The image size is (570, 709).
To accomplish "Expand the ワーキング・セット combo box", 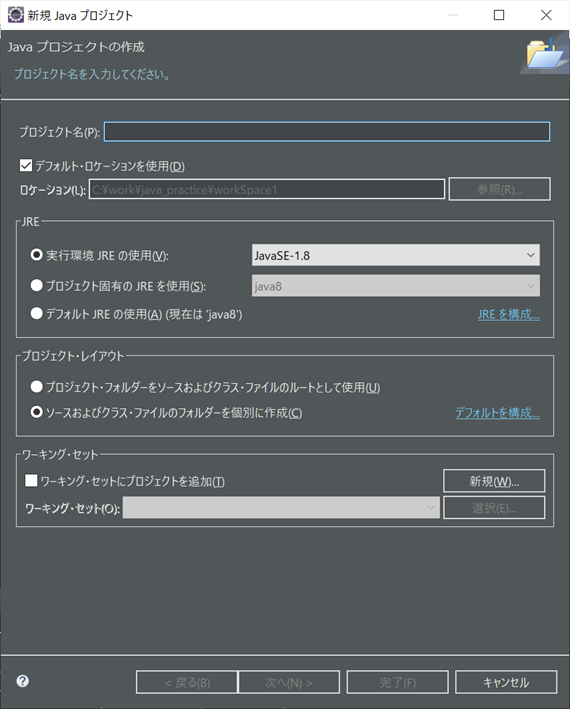I will click(281, 508).
